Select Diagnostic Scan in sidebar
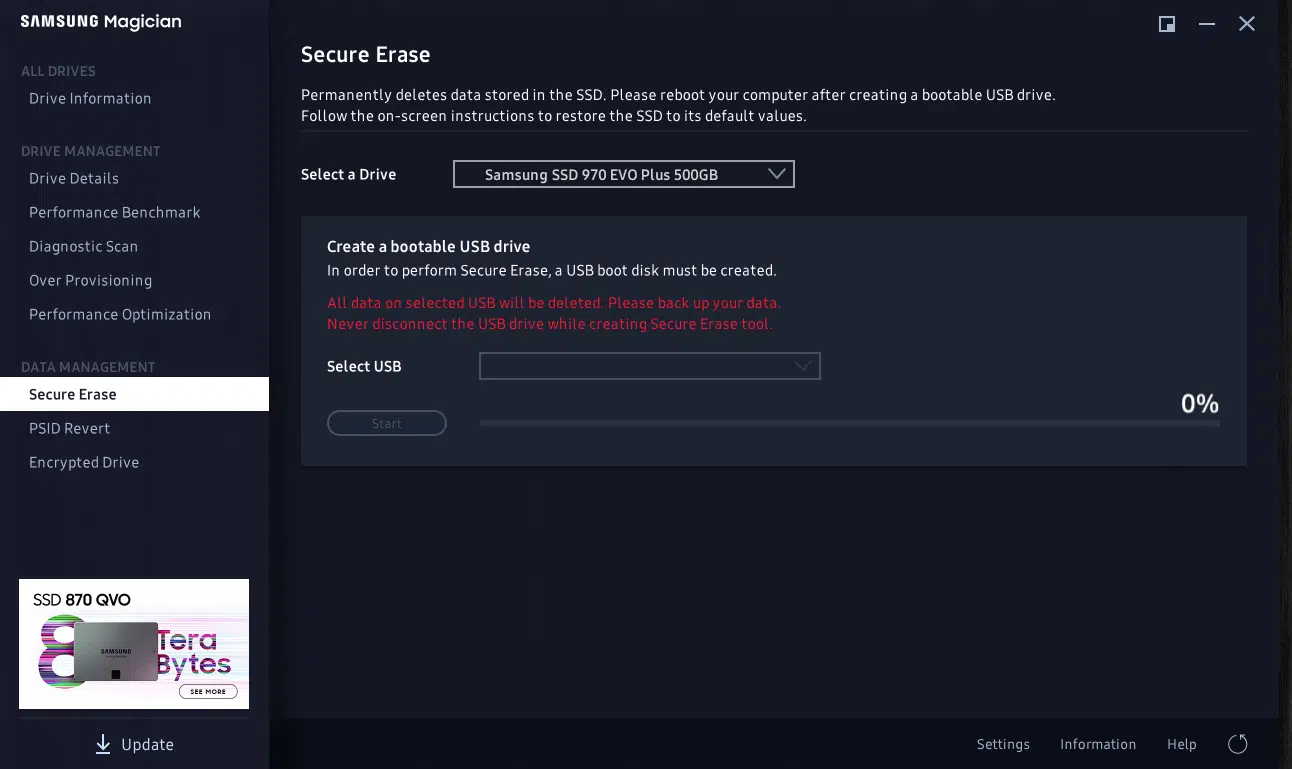 [83, 246]
